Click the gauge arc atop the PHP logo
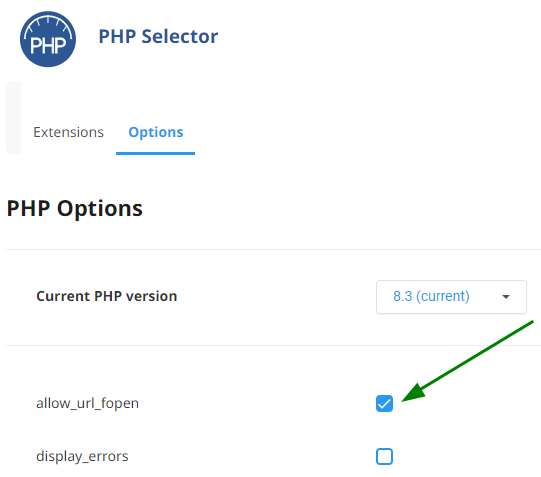 48,26
